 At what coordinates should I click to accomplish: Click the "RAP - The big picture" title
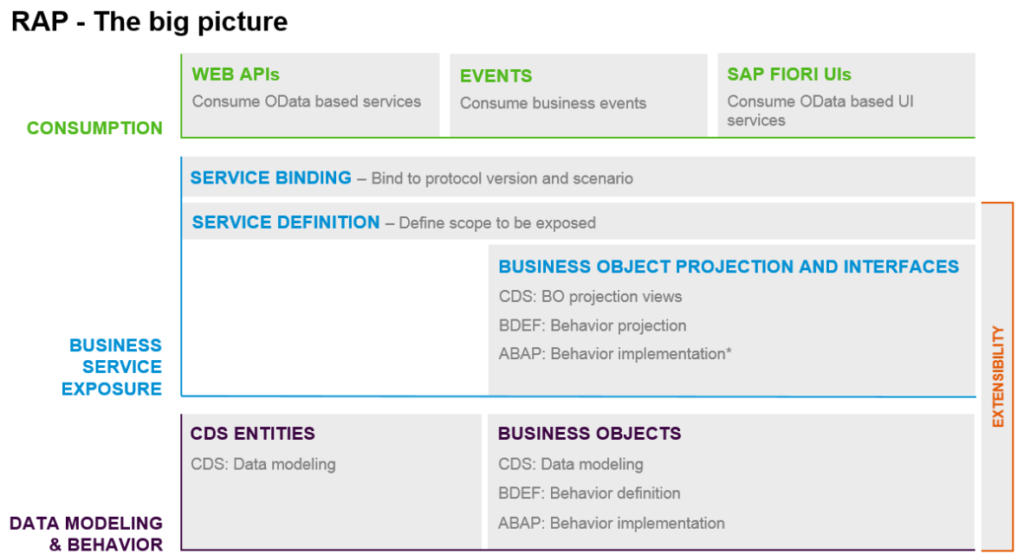(149, 21)
